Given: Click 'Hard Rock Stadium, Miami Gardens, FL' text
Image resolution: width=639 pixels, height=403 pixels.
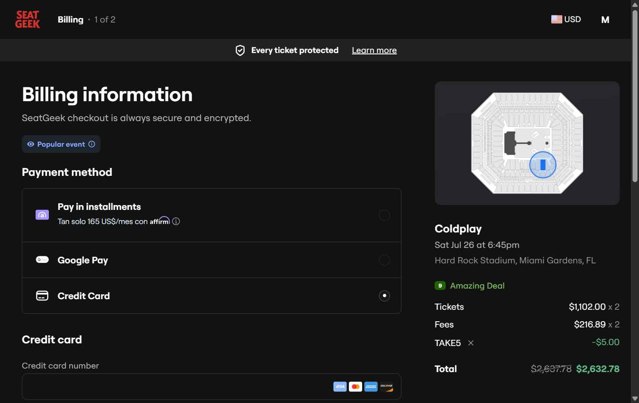Looking at the screenshot, I should 515,260.
